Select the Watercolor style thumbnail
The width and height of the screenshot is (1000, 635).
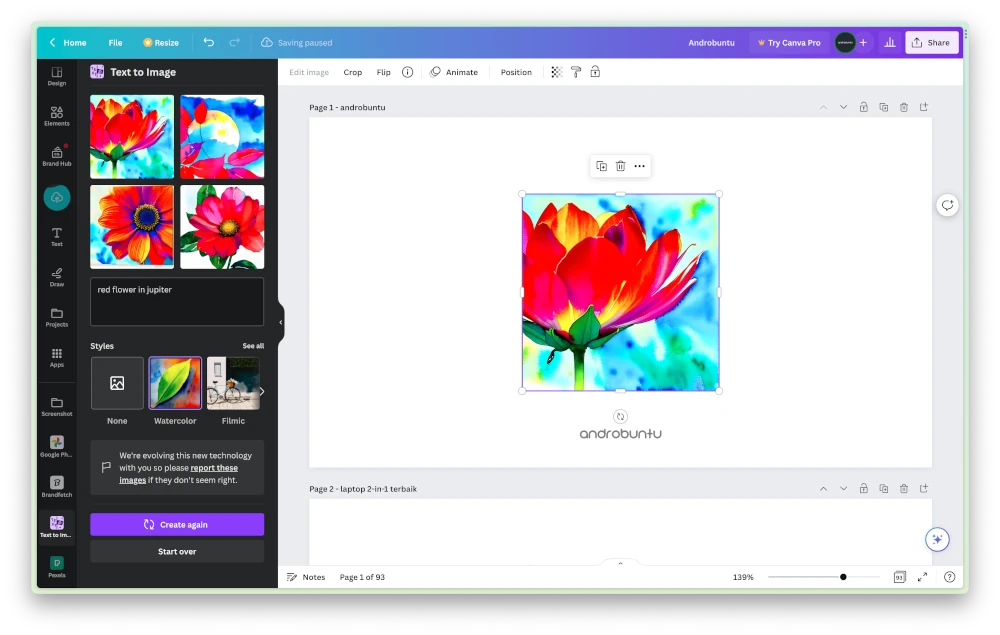(x=175, y=383)
